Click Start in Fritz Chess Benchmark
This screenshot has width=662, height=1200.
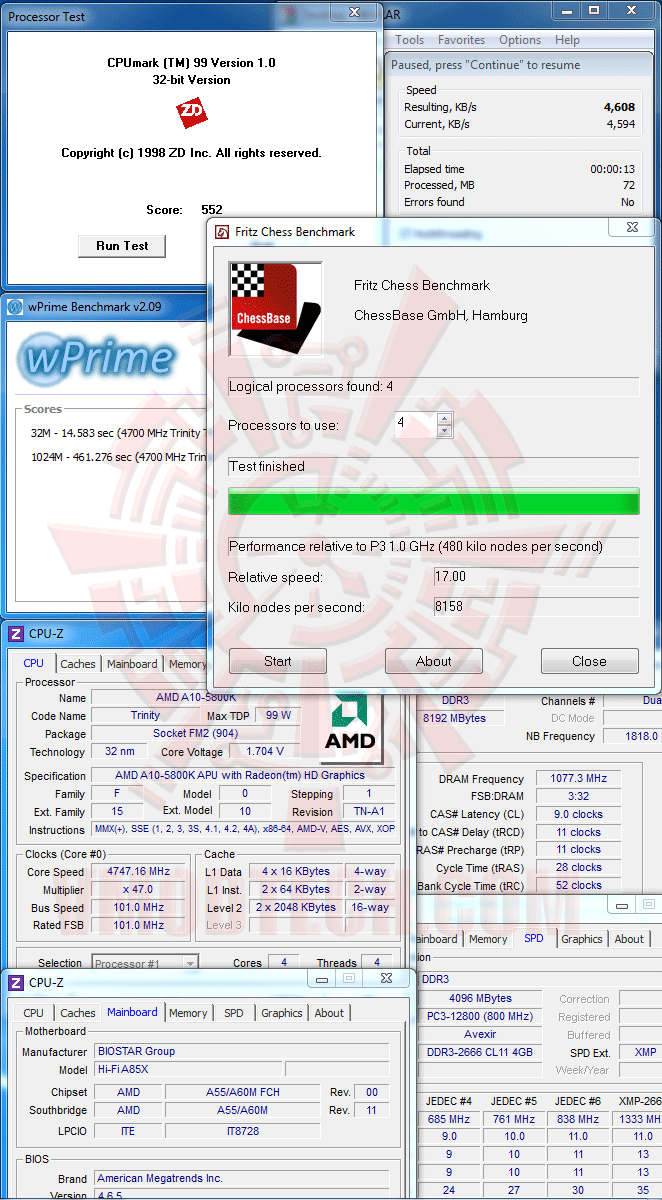point(278,661)
